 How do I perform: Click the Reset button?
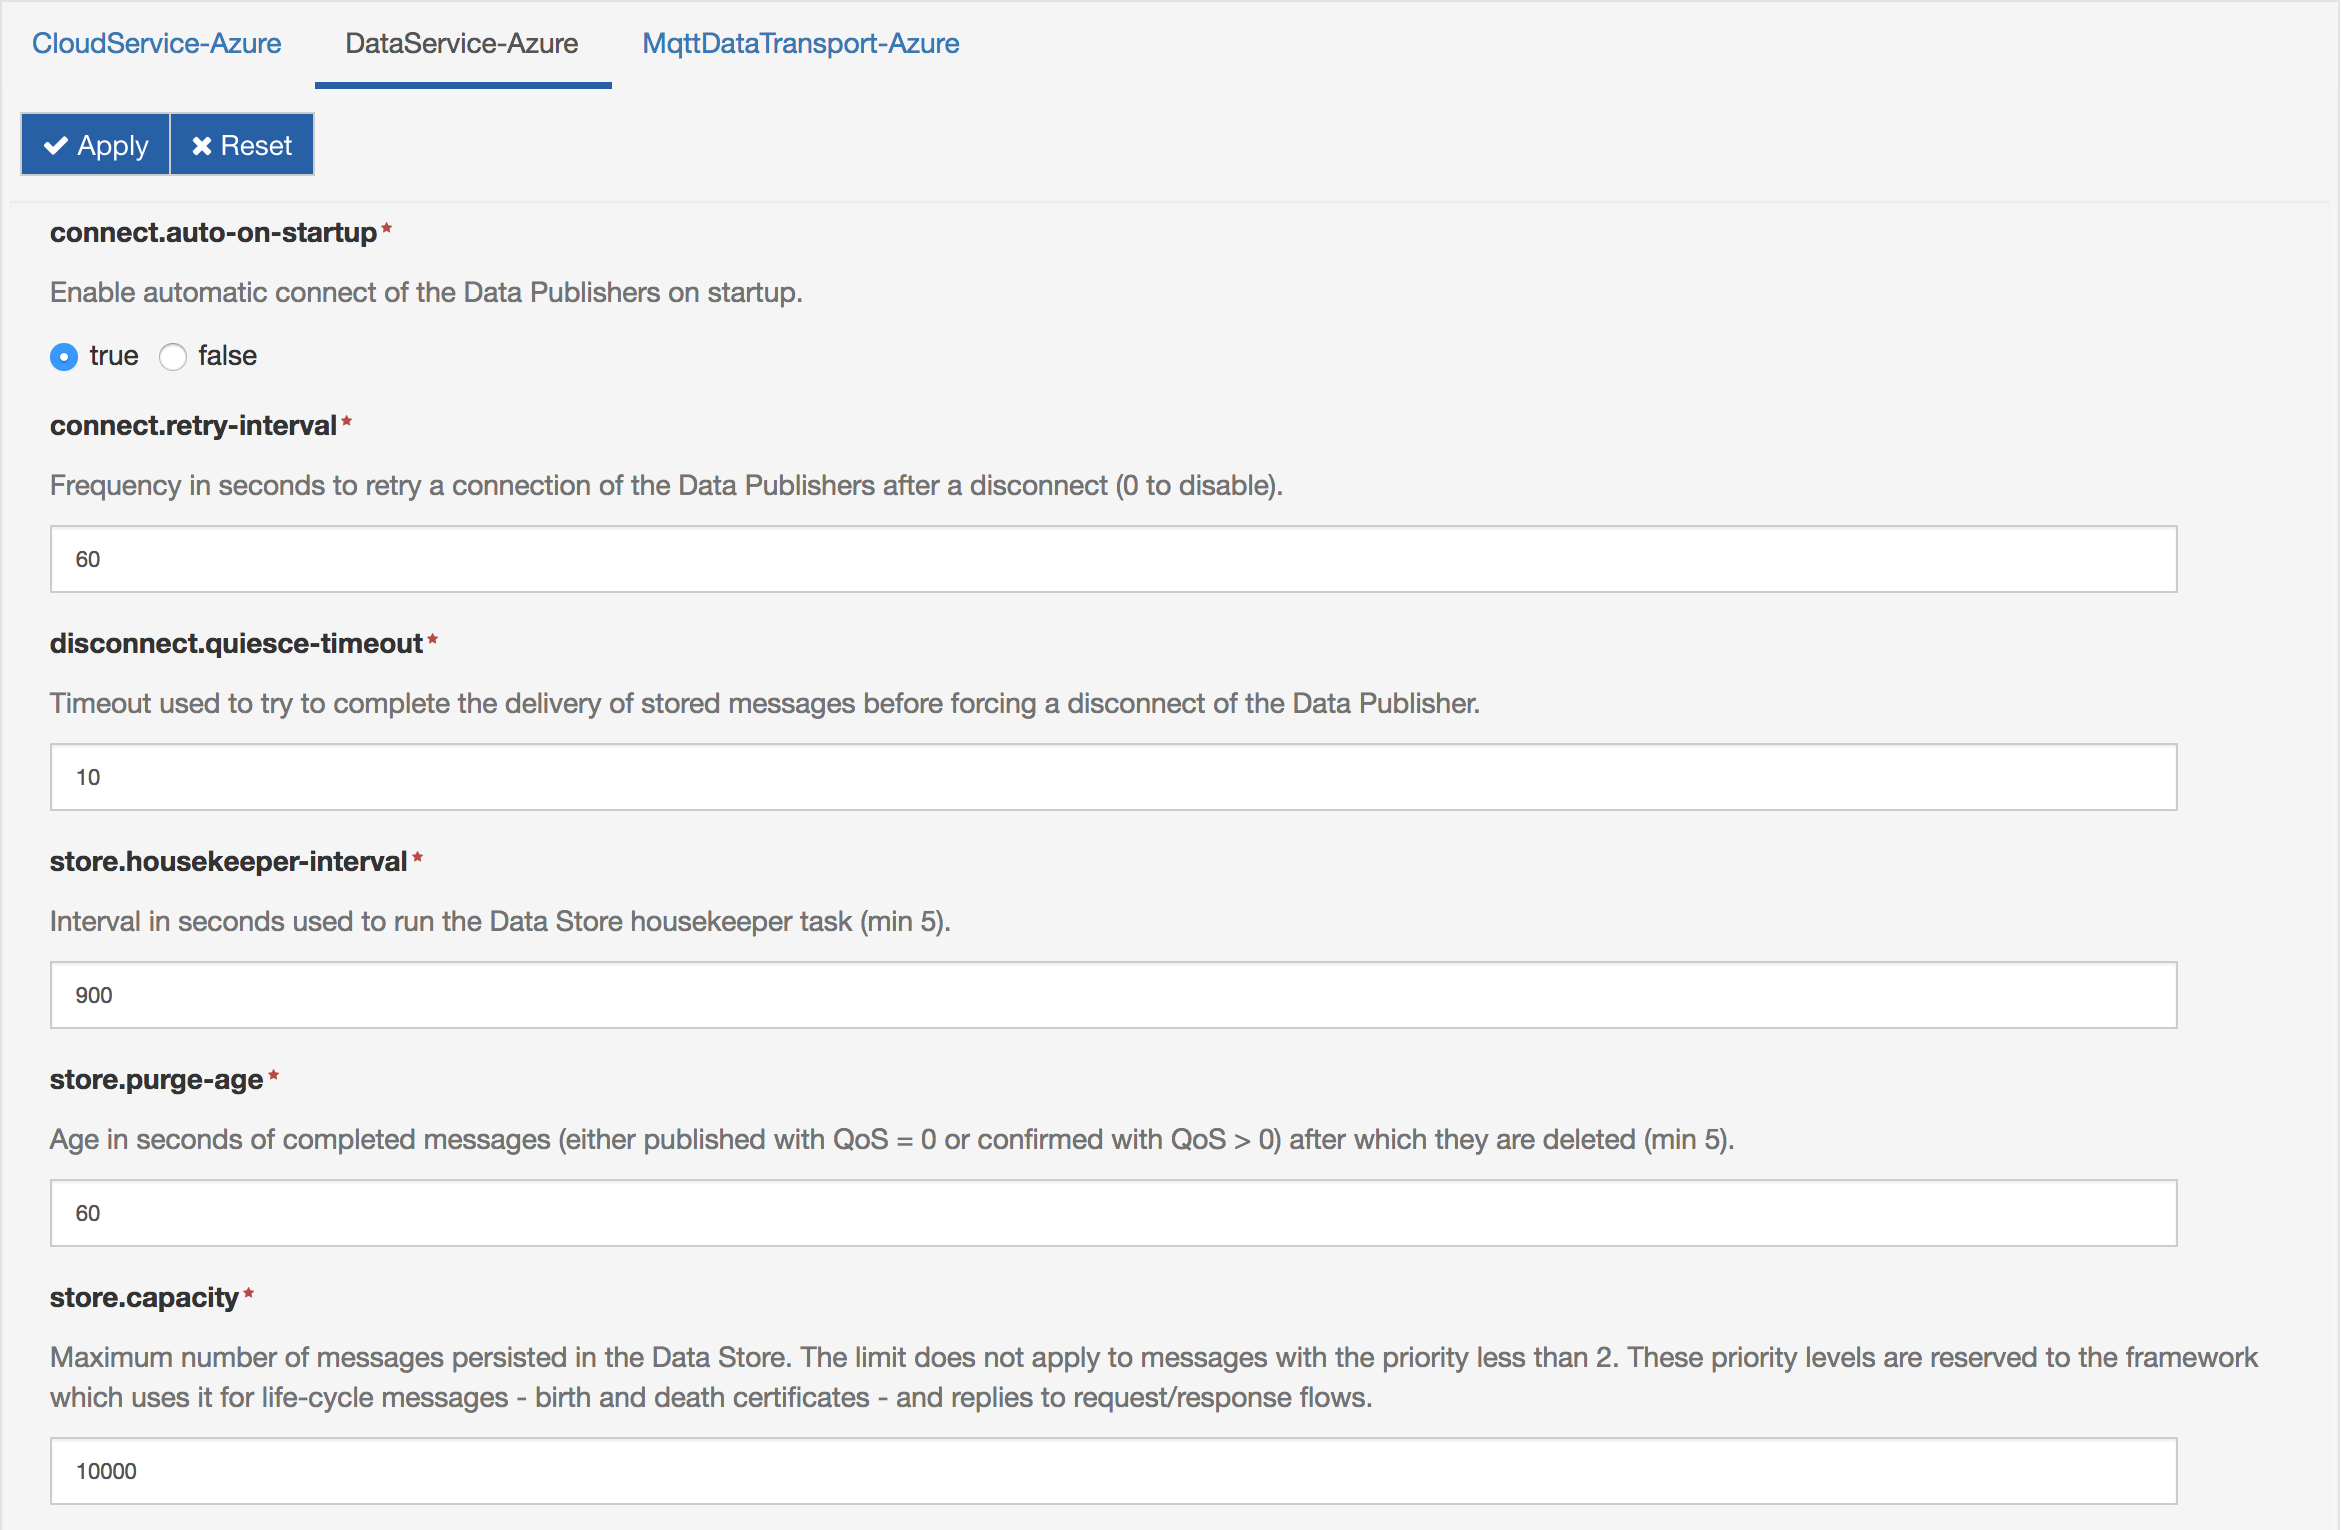click(x=242, y=145)
